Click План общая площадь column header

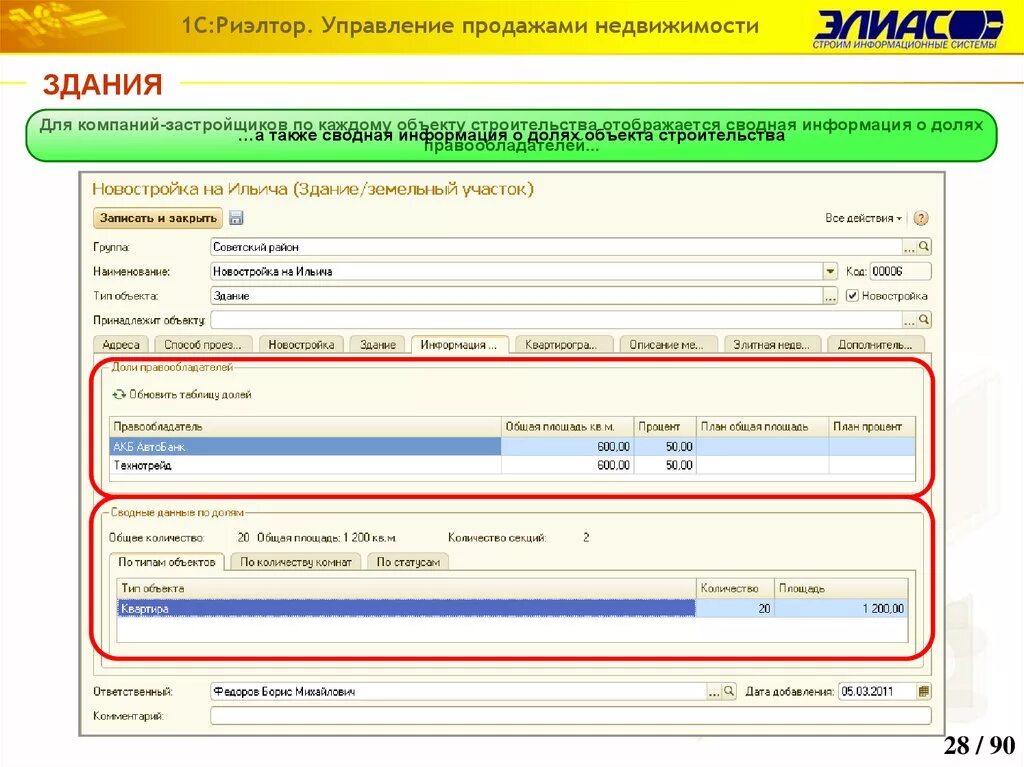pos(763,427)
